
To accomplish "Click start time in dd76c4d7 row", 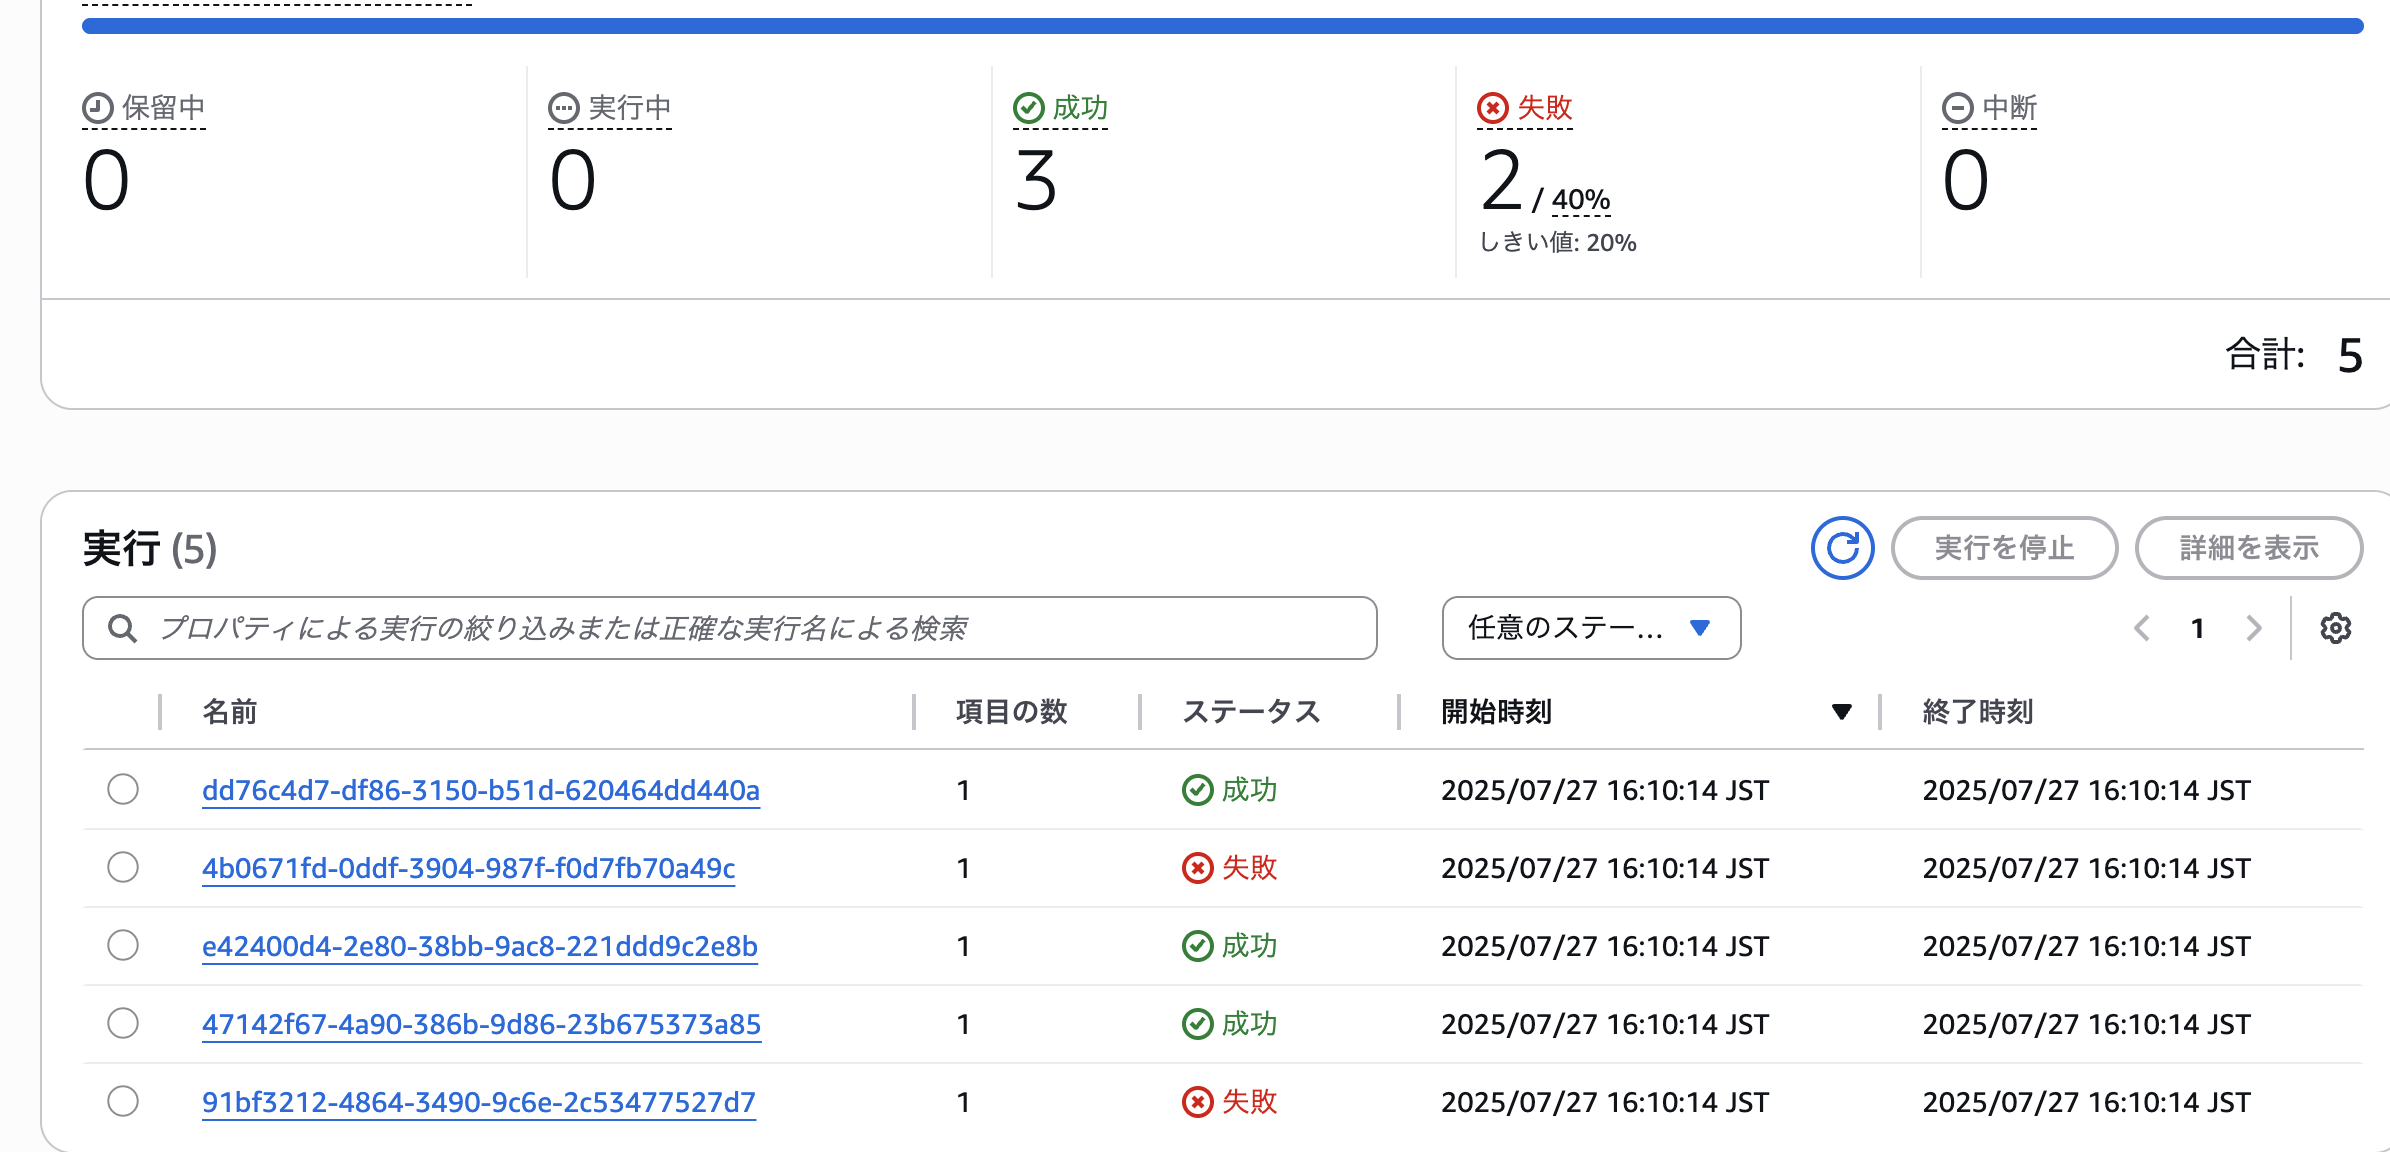I will click(x=1605, y=790).
